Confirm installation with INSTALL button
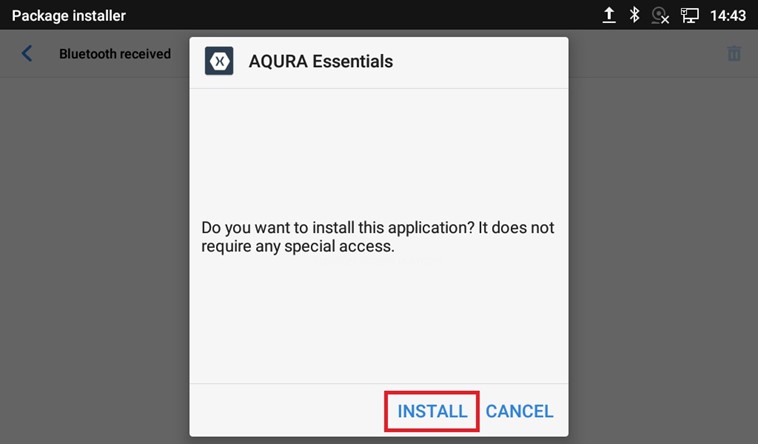758x444 pixels. coord(432,411)
